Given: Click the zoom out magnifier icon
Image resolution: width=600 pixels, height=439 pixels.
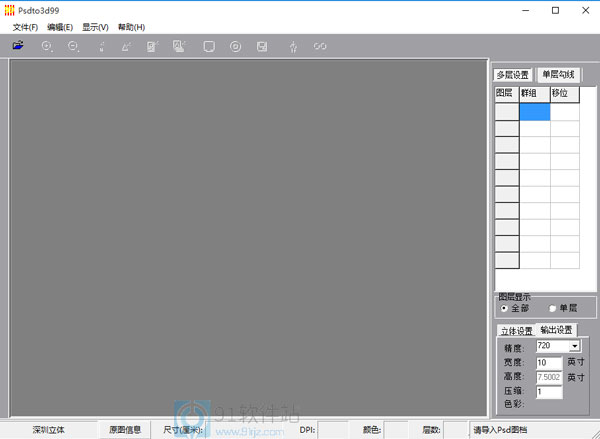Looking at the screenshot, I should [74, 46].
